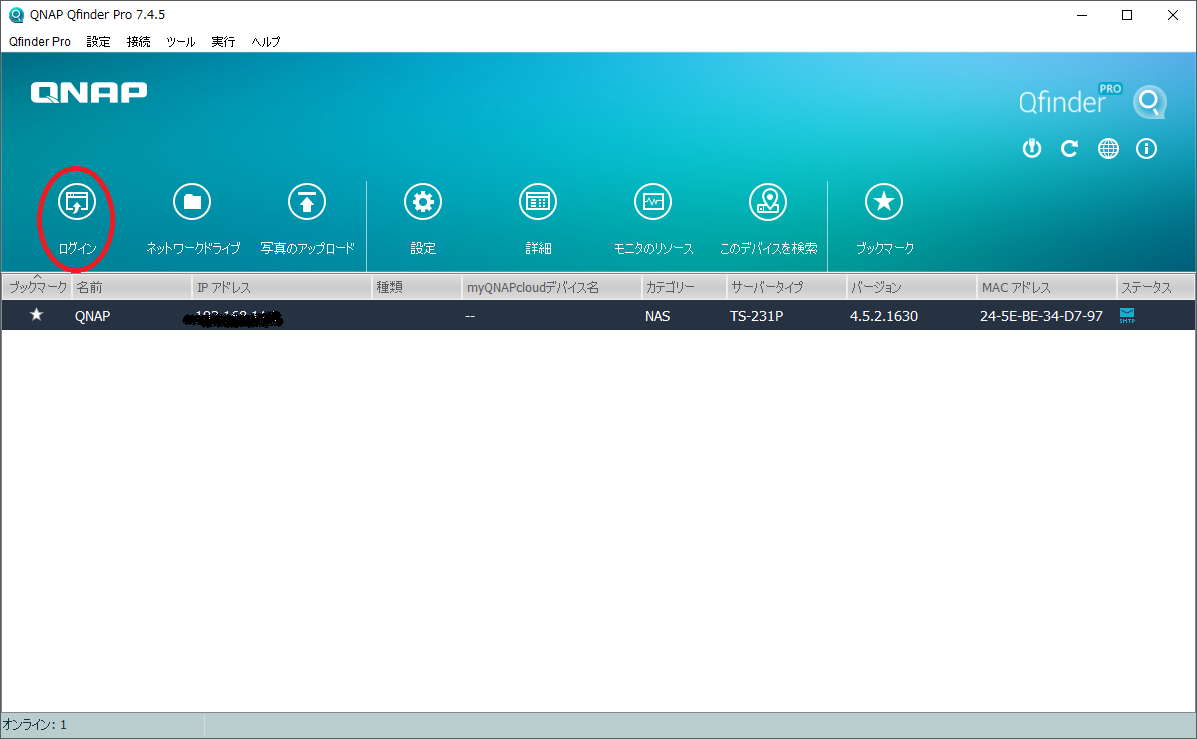Click the SMTP status icon in QNAP row

coord(1127,315)
